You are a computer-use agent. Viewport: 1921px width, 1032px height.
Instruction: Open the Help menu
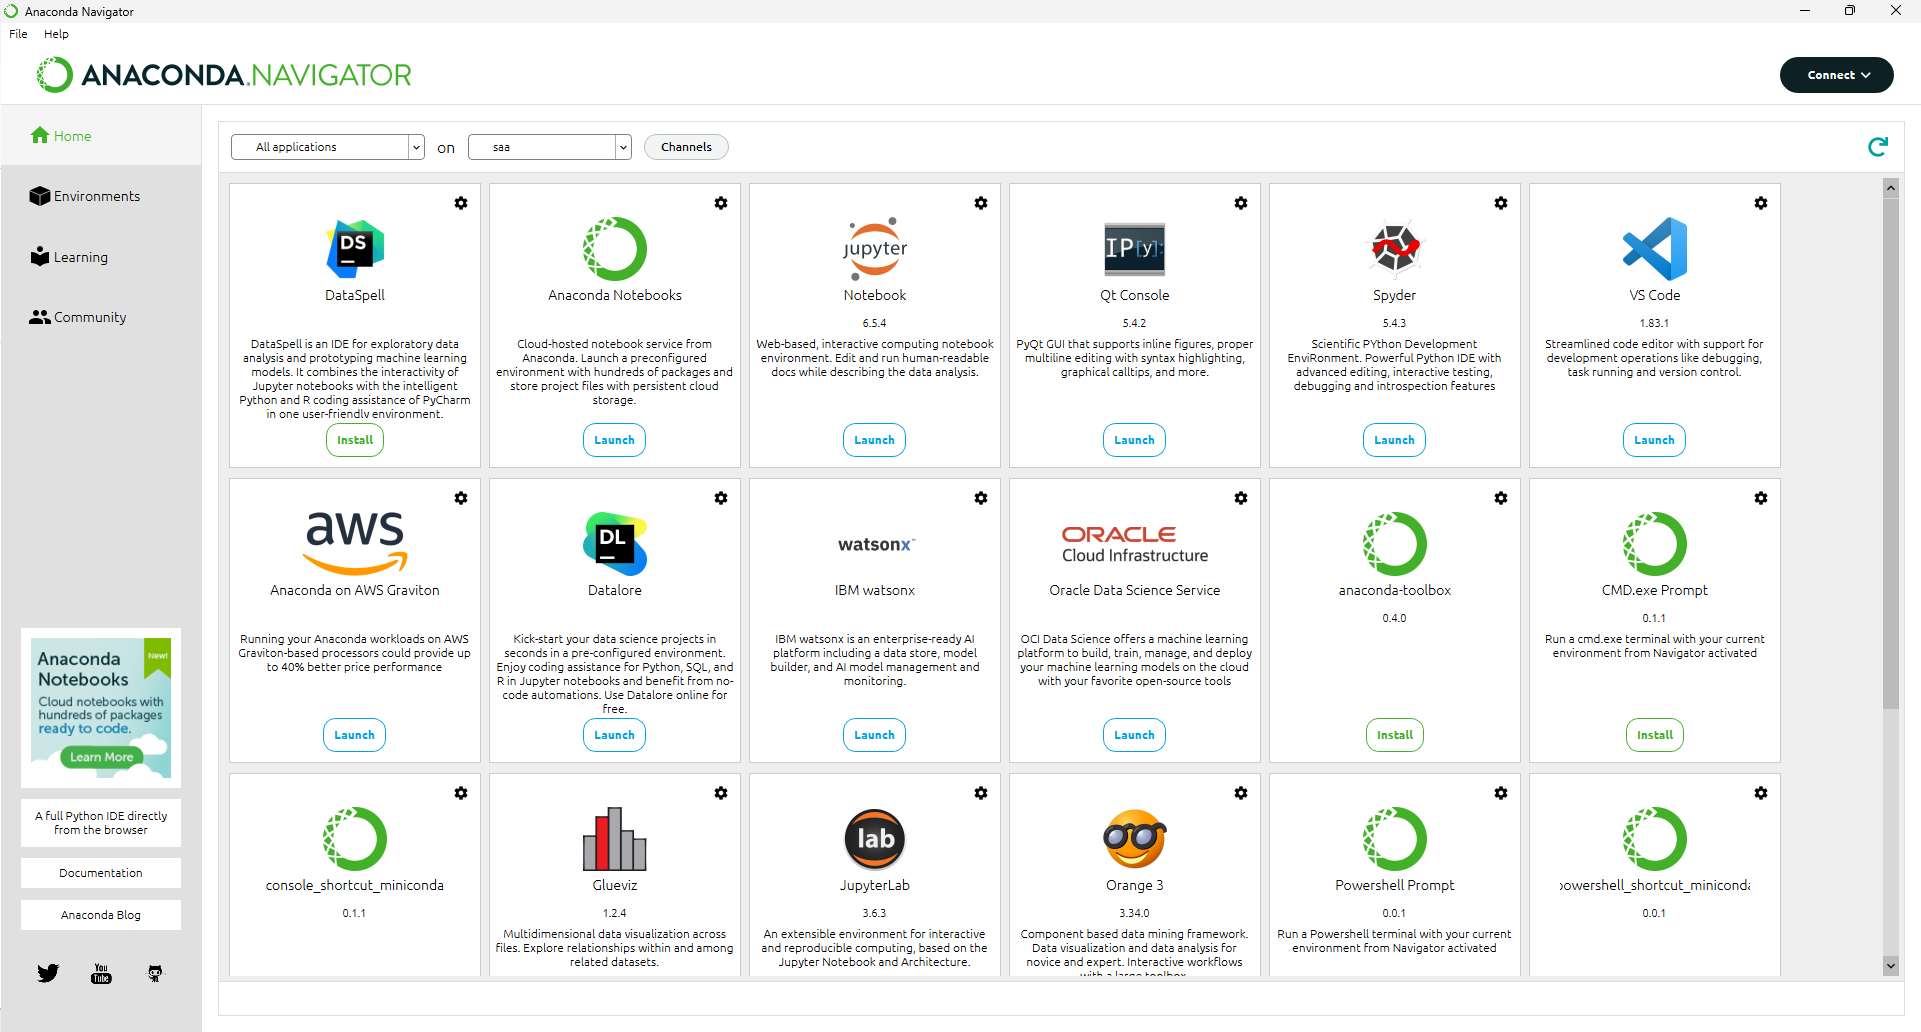click(x=56, y=34)
